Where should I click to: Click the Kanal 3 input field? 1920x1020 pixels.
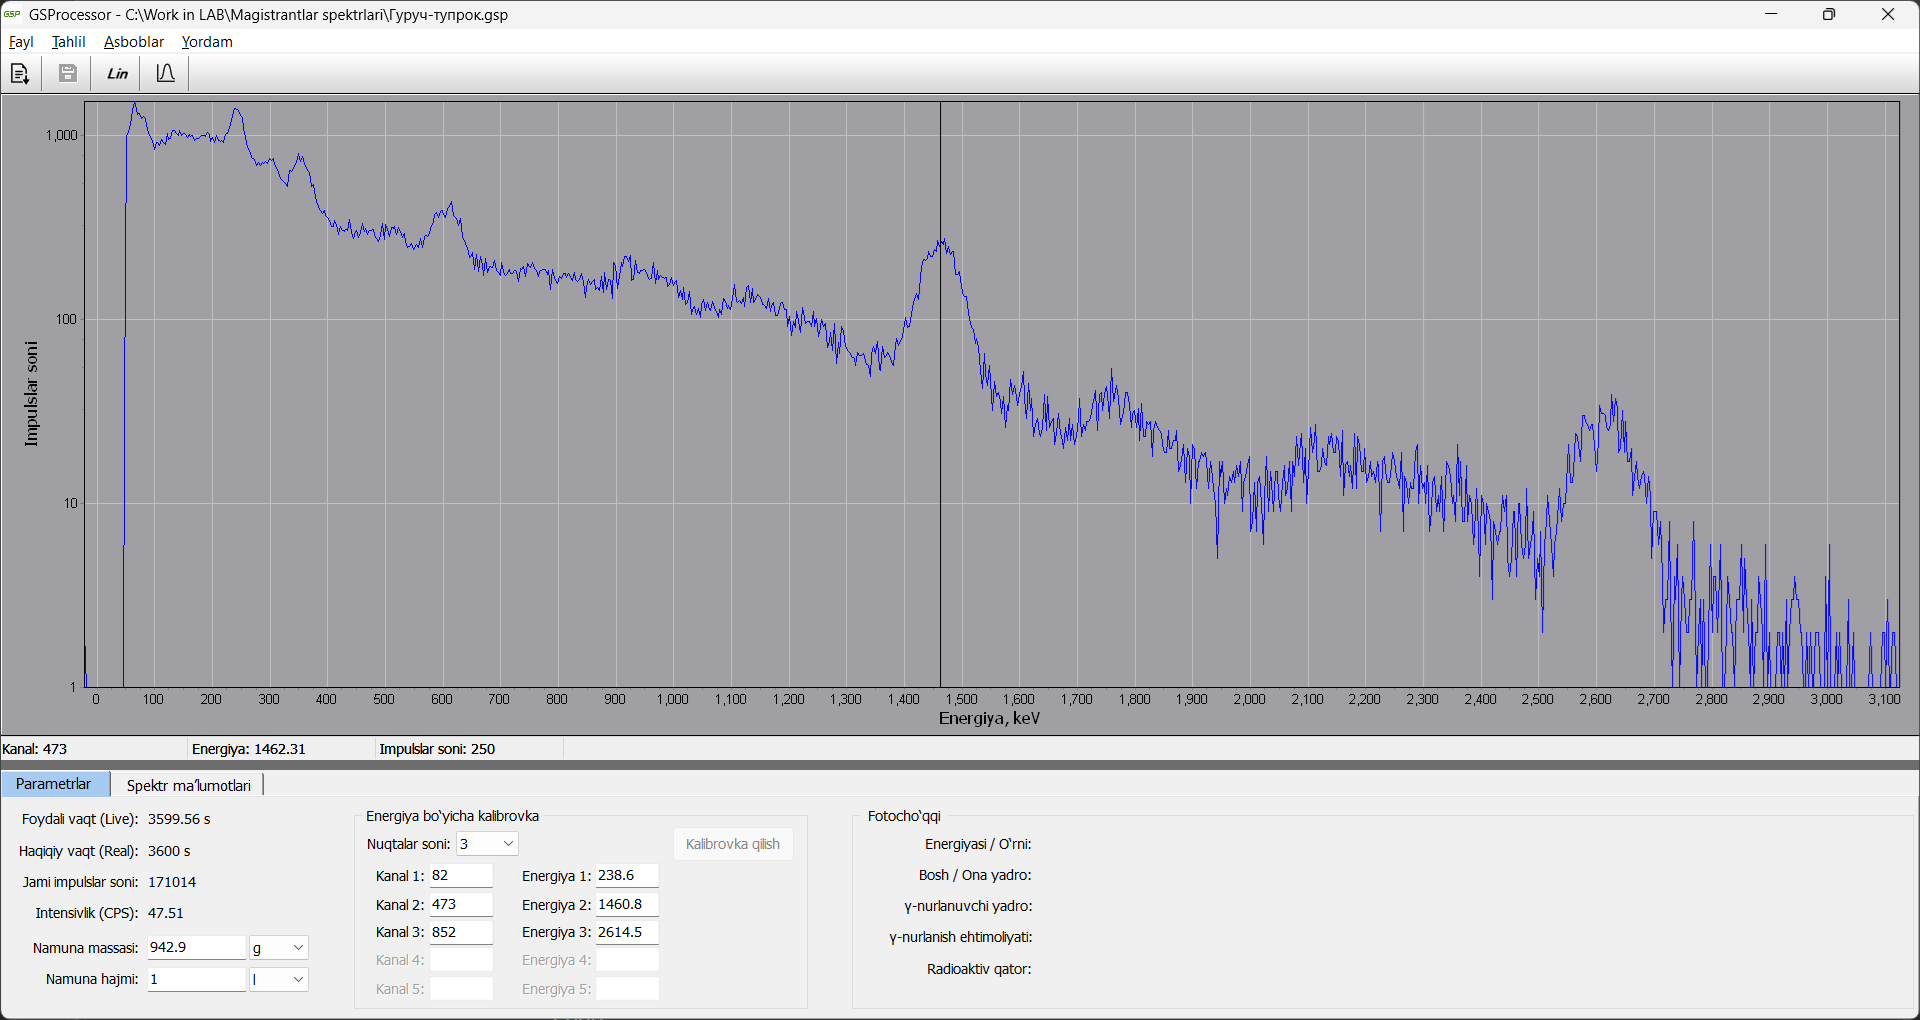(461, 932)
